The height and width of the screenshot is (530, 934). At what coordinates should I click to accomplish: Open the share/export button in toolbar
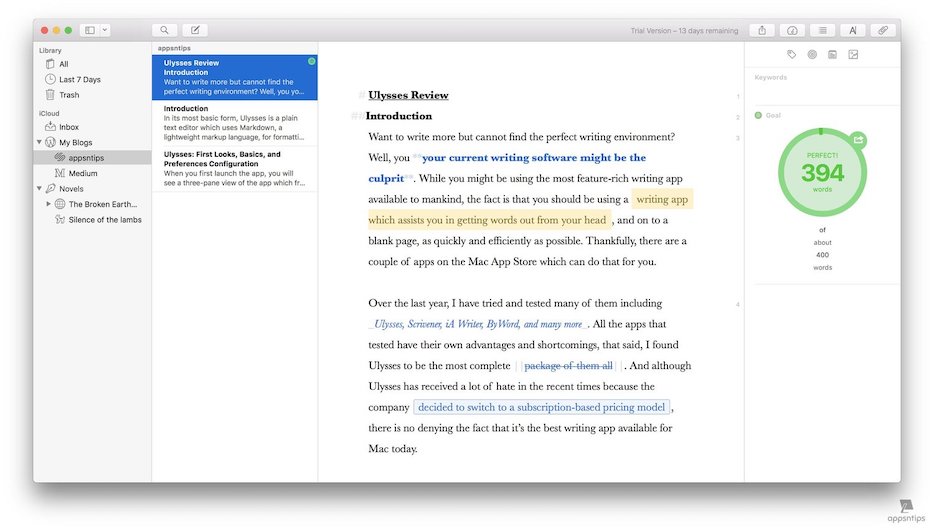tap(762, 31)
